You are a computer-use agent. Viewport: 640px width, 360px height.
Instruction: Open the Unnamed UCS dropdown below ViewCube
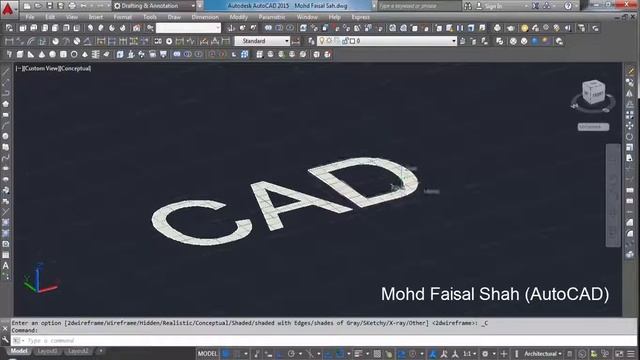[x=593, y=127]
